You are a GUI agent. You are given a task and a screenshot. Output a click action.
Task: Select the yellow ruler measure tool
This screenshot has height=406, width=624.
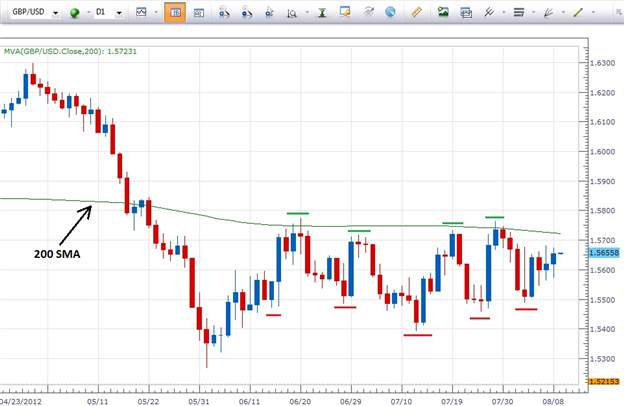(x=416, y=12)
